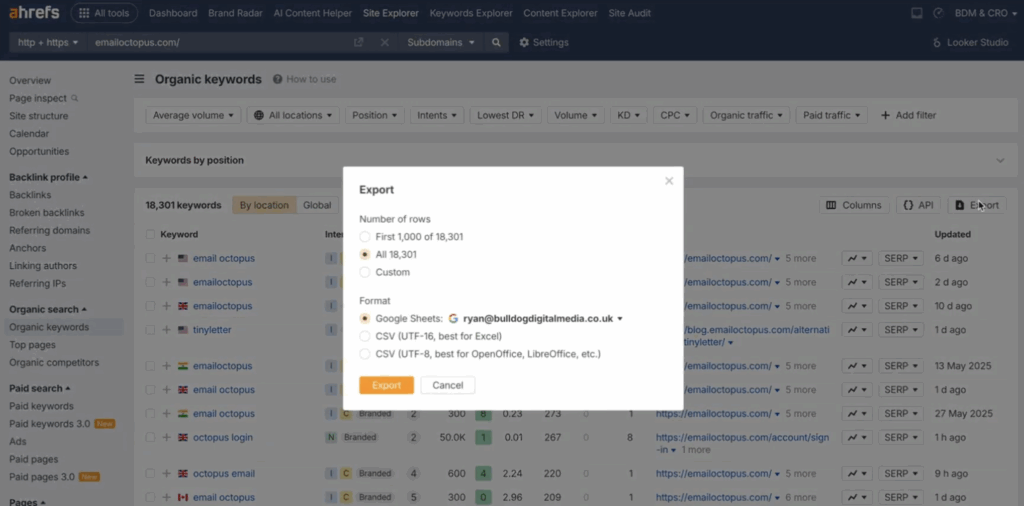Select Custom number of rows
1024x506 pixels.
click(x=365, y=272)
